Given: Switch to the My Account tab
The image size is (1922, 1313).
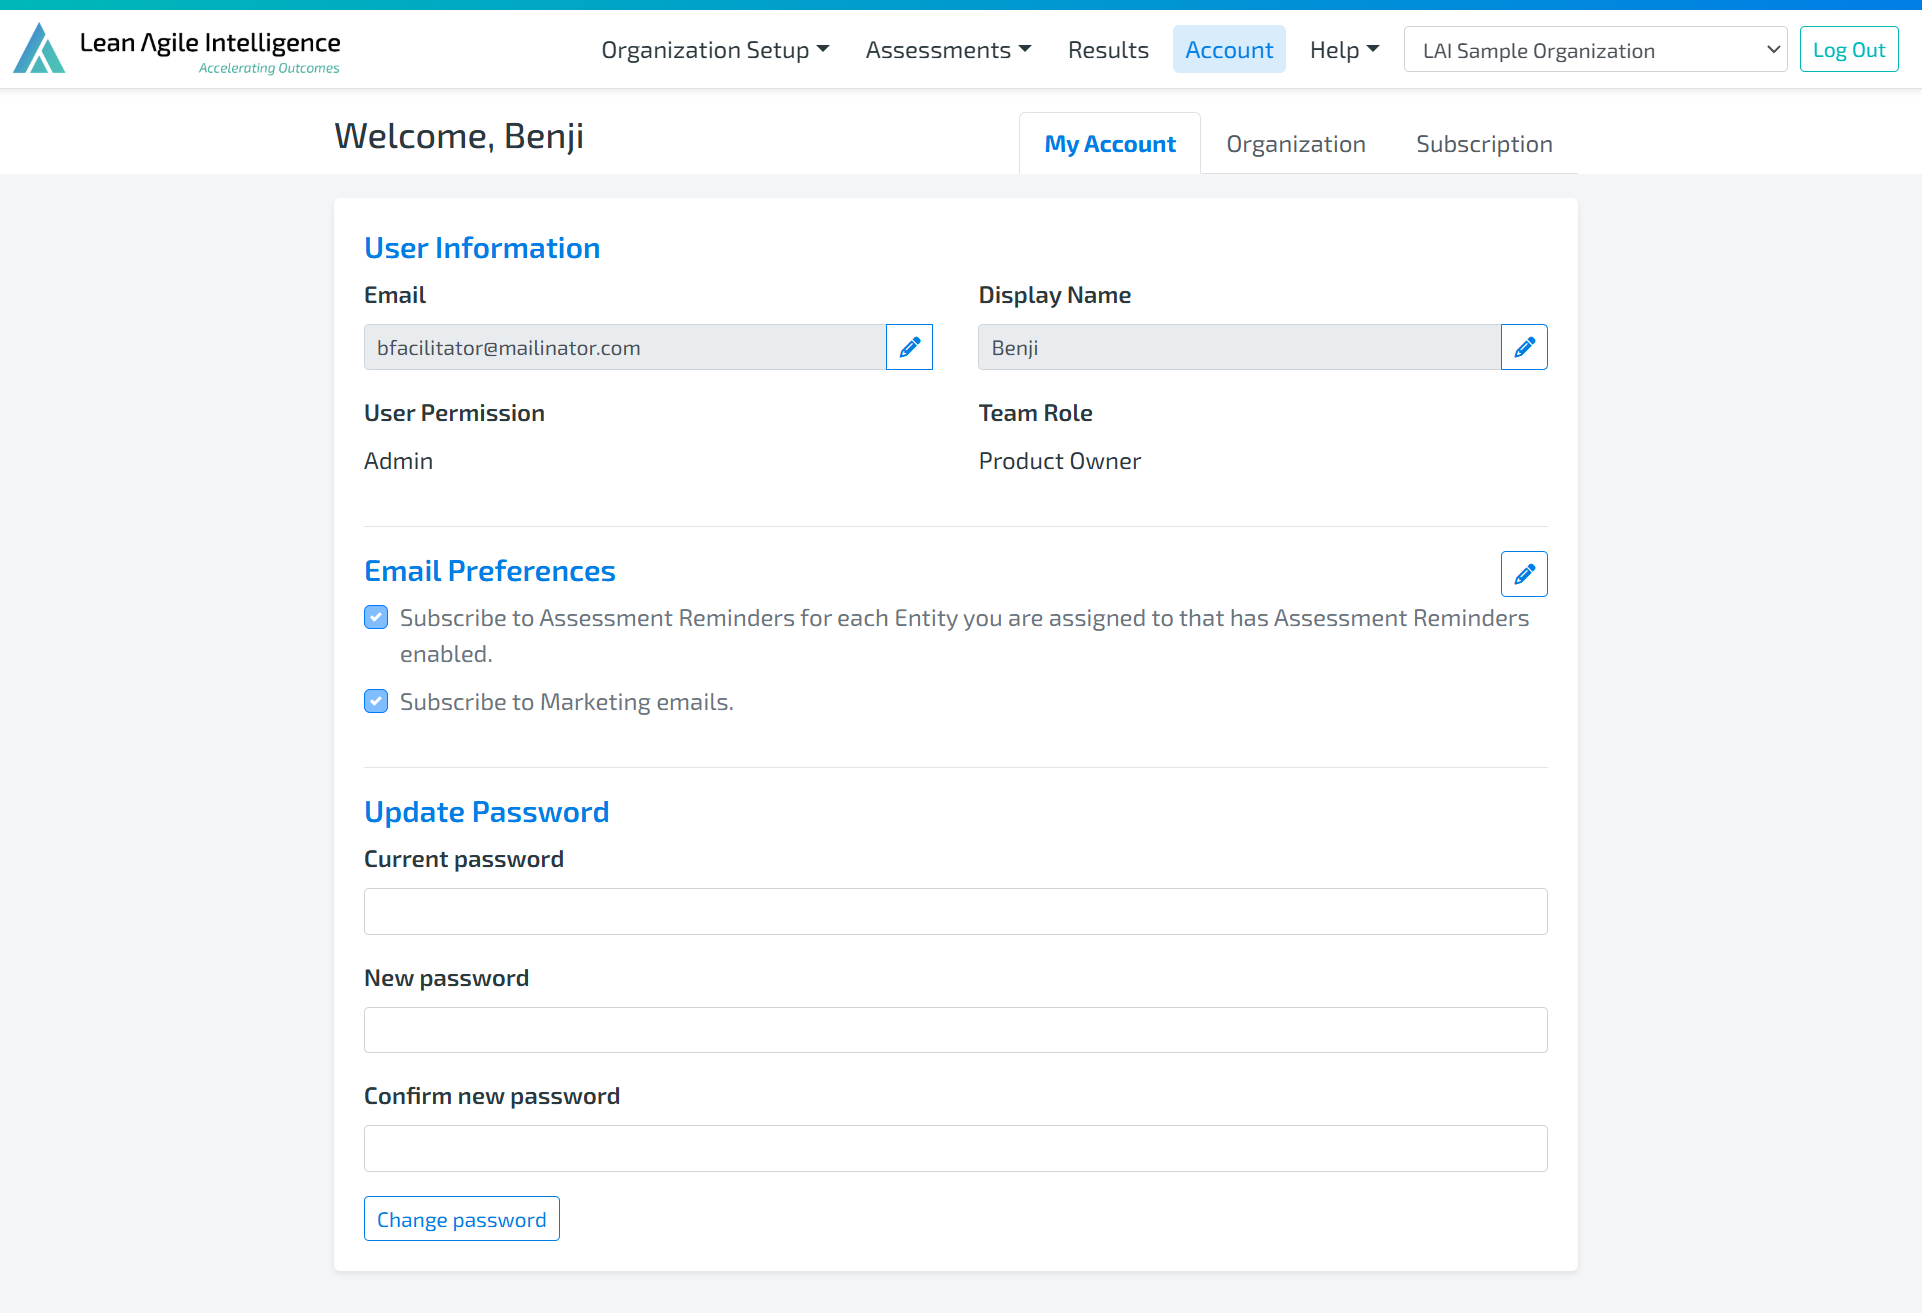Looking at the screenshot, I should point(1110,144).
